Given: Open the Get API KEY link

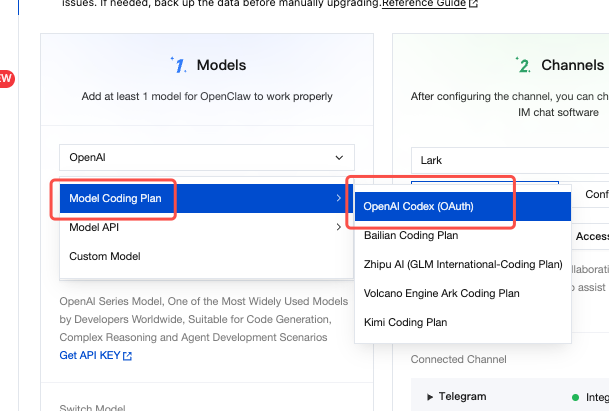Looking at the screenshot, I should point(90,356).
